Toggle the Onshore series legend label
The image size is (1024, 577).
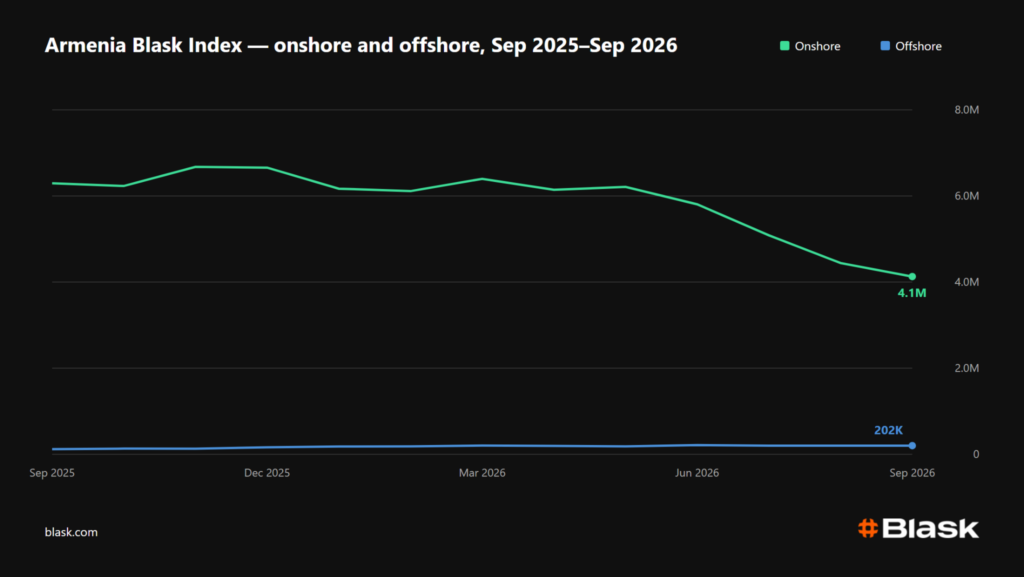coord(817,46)
